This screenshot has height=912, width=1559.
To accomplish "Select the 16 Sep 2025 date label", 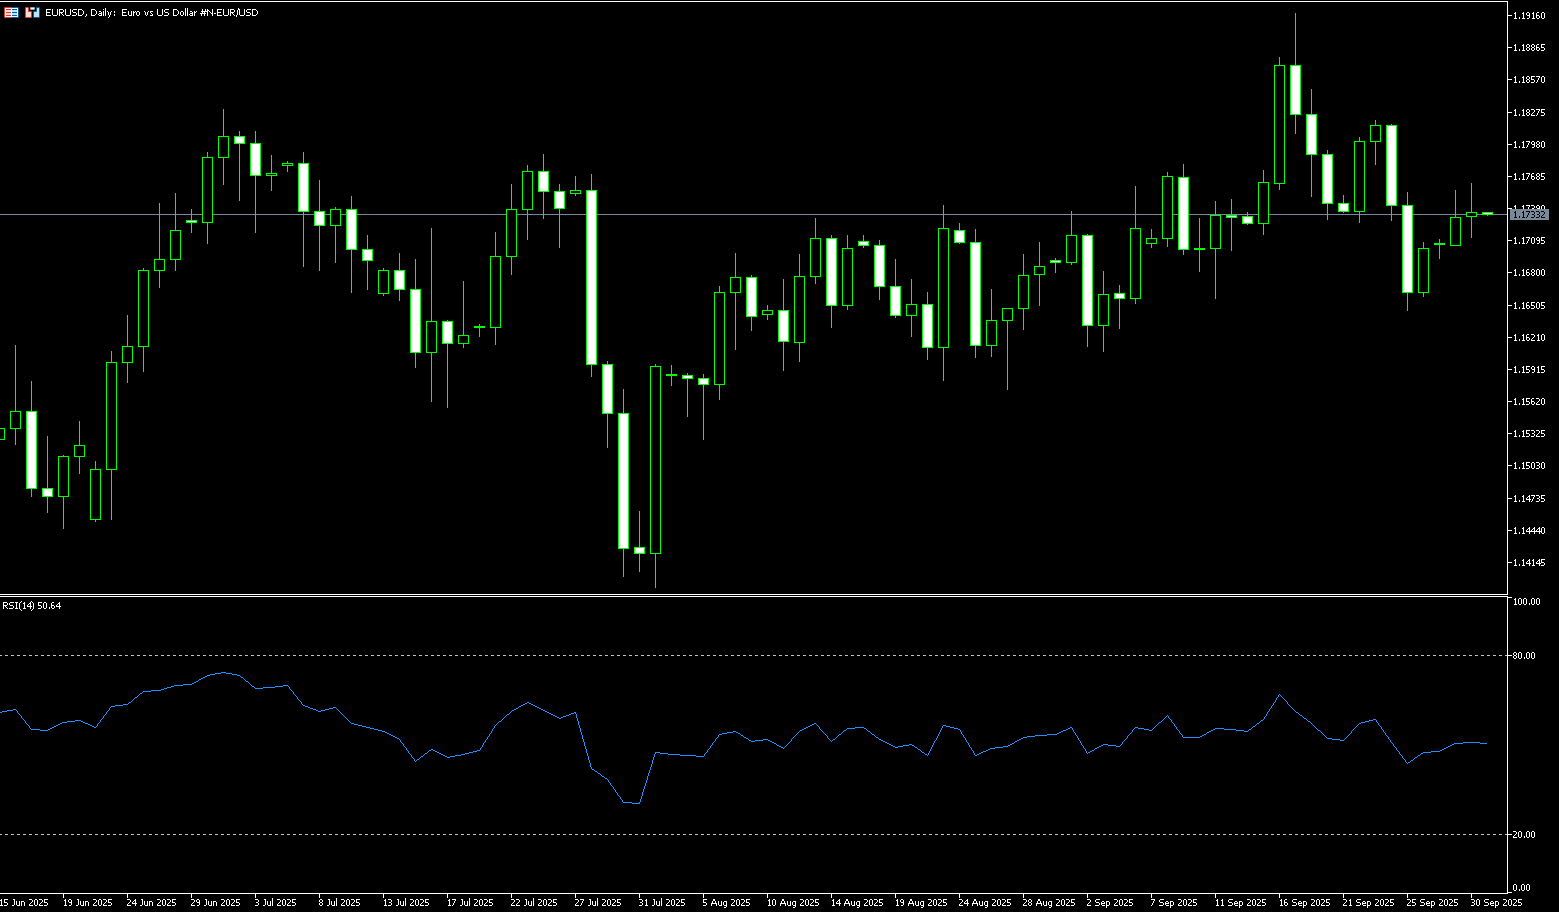I will tap(1304, 903).
